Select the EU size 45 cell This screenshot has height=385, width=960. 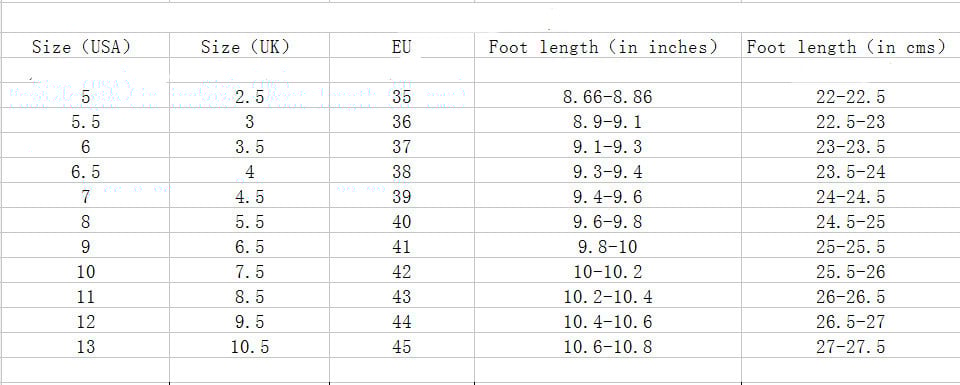402,346
